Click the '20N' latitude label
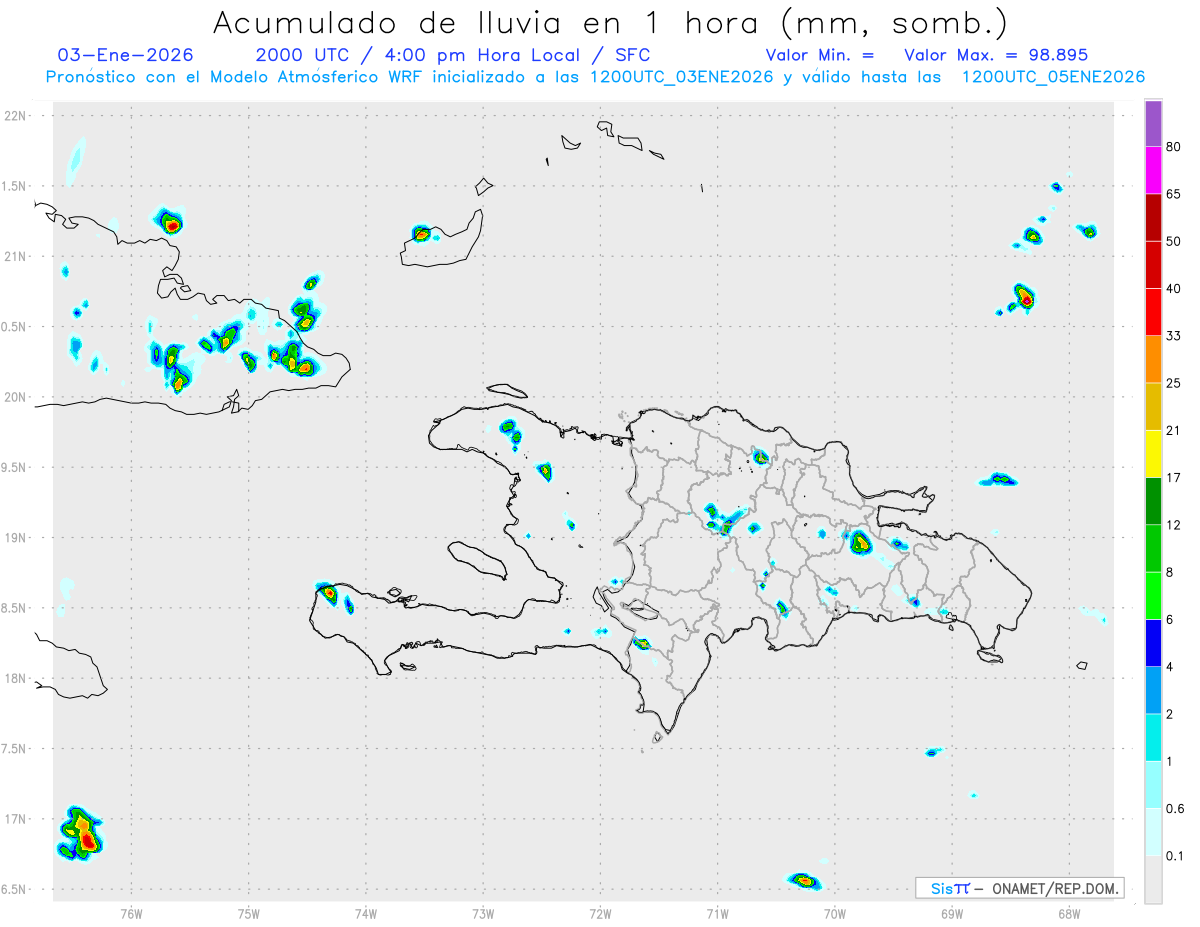 (x=15, y=397)
